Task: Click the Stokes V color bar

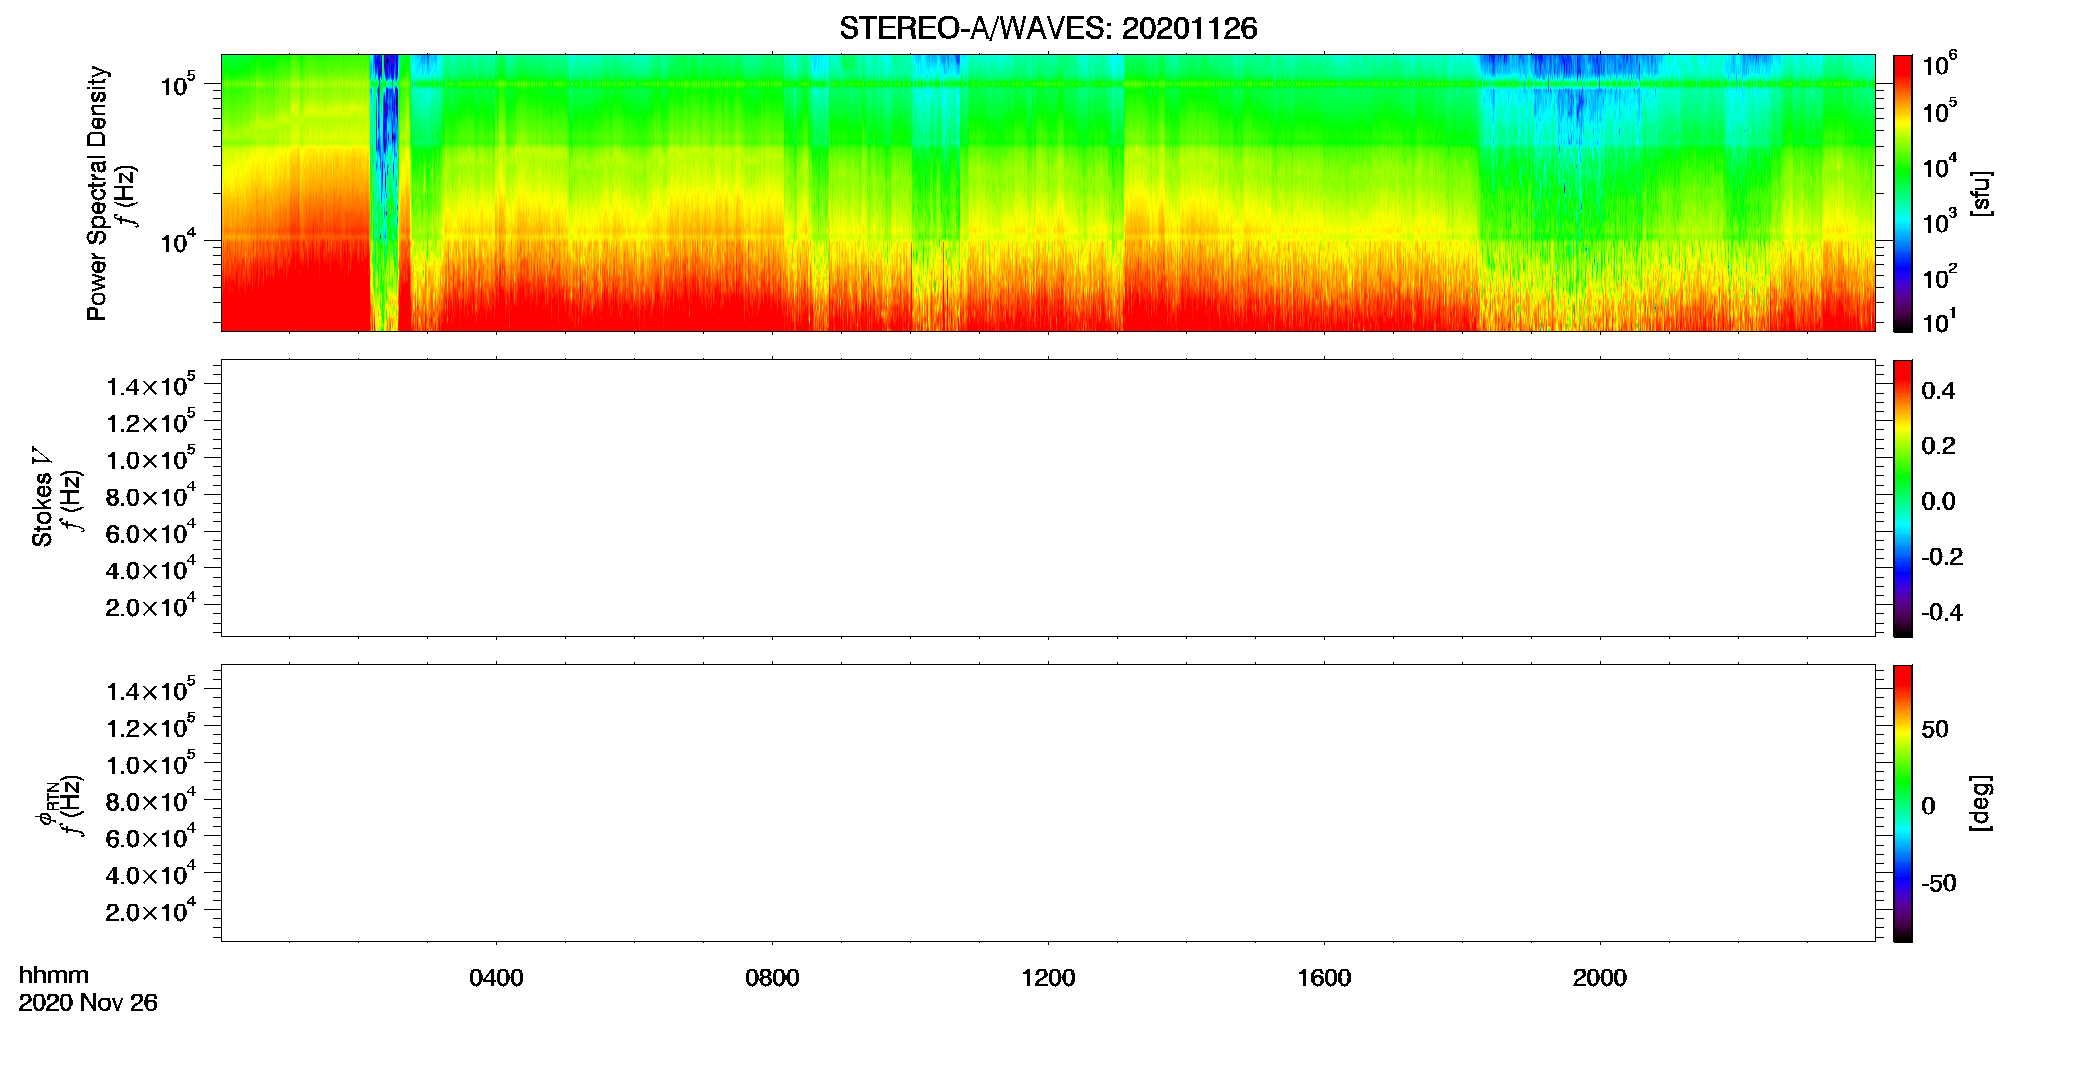Action: click(x=1902, y=498)
